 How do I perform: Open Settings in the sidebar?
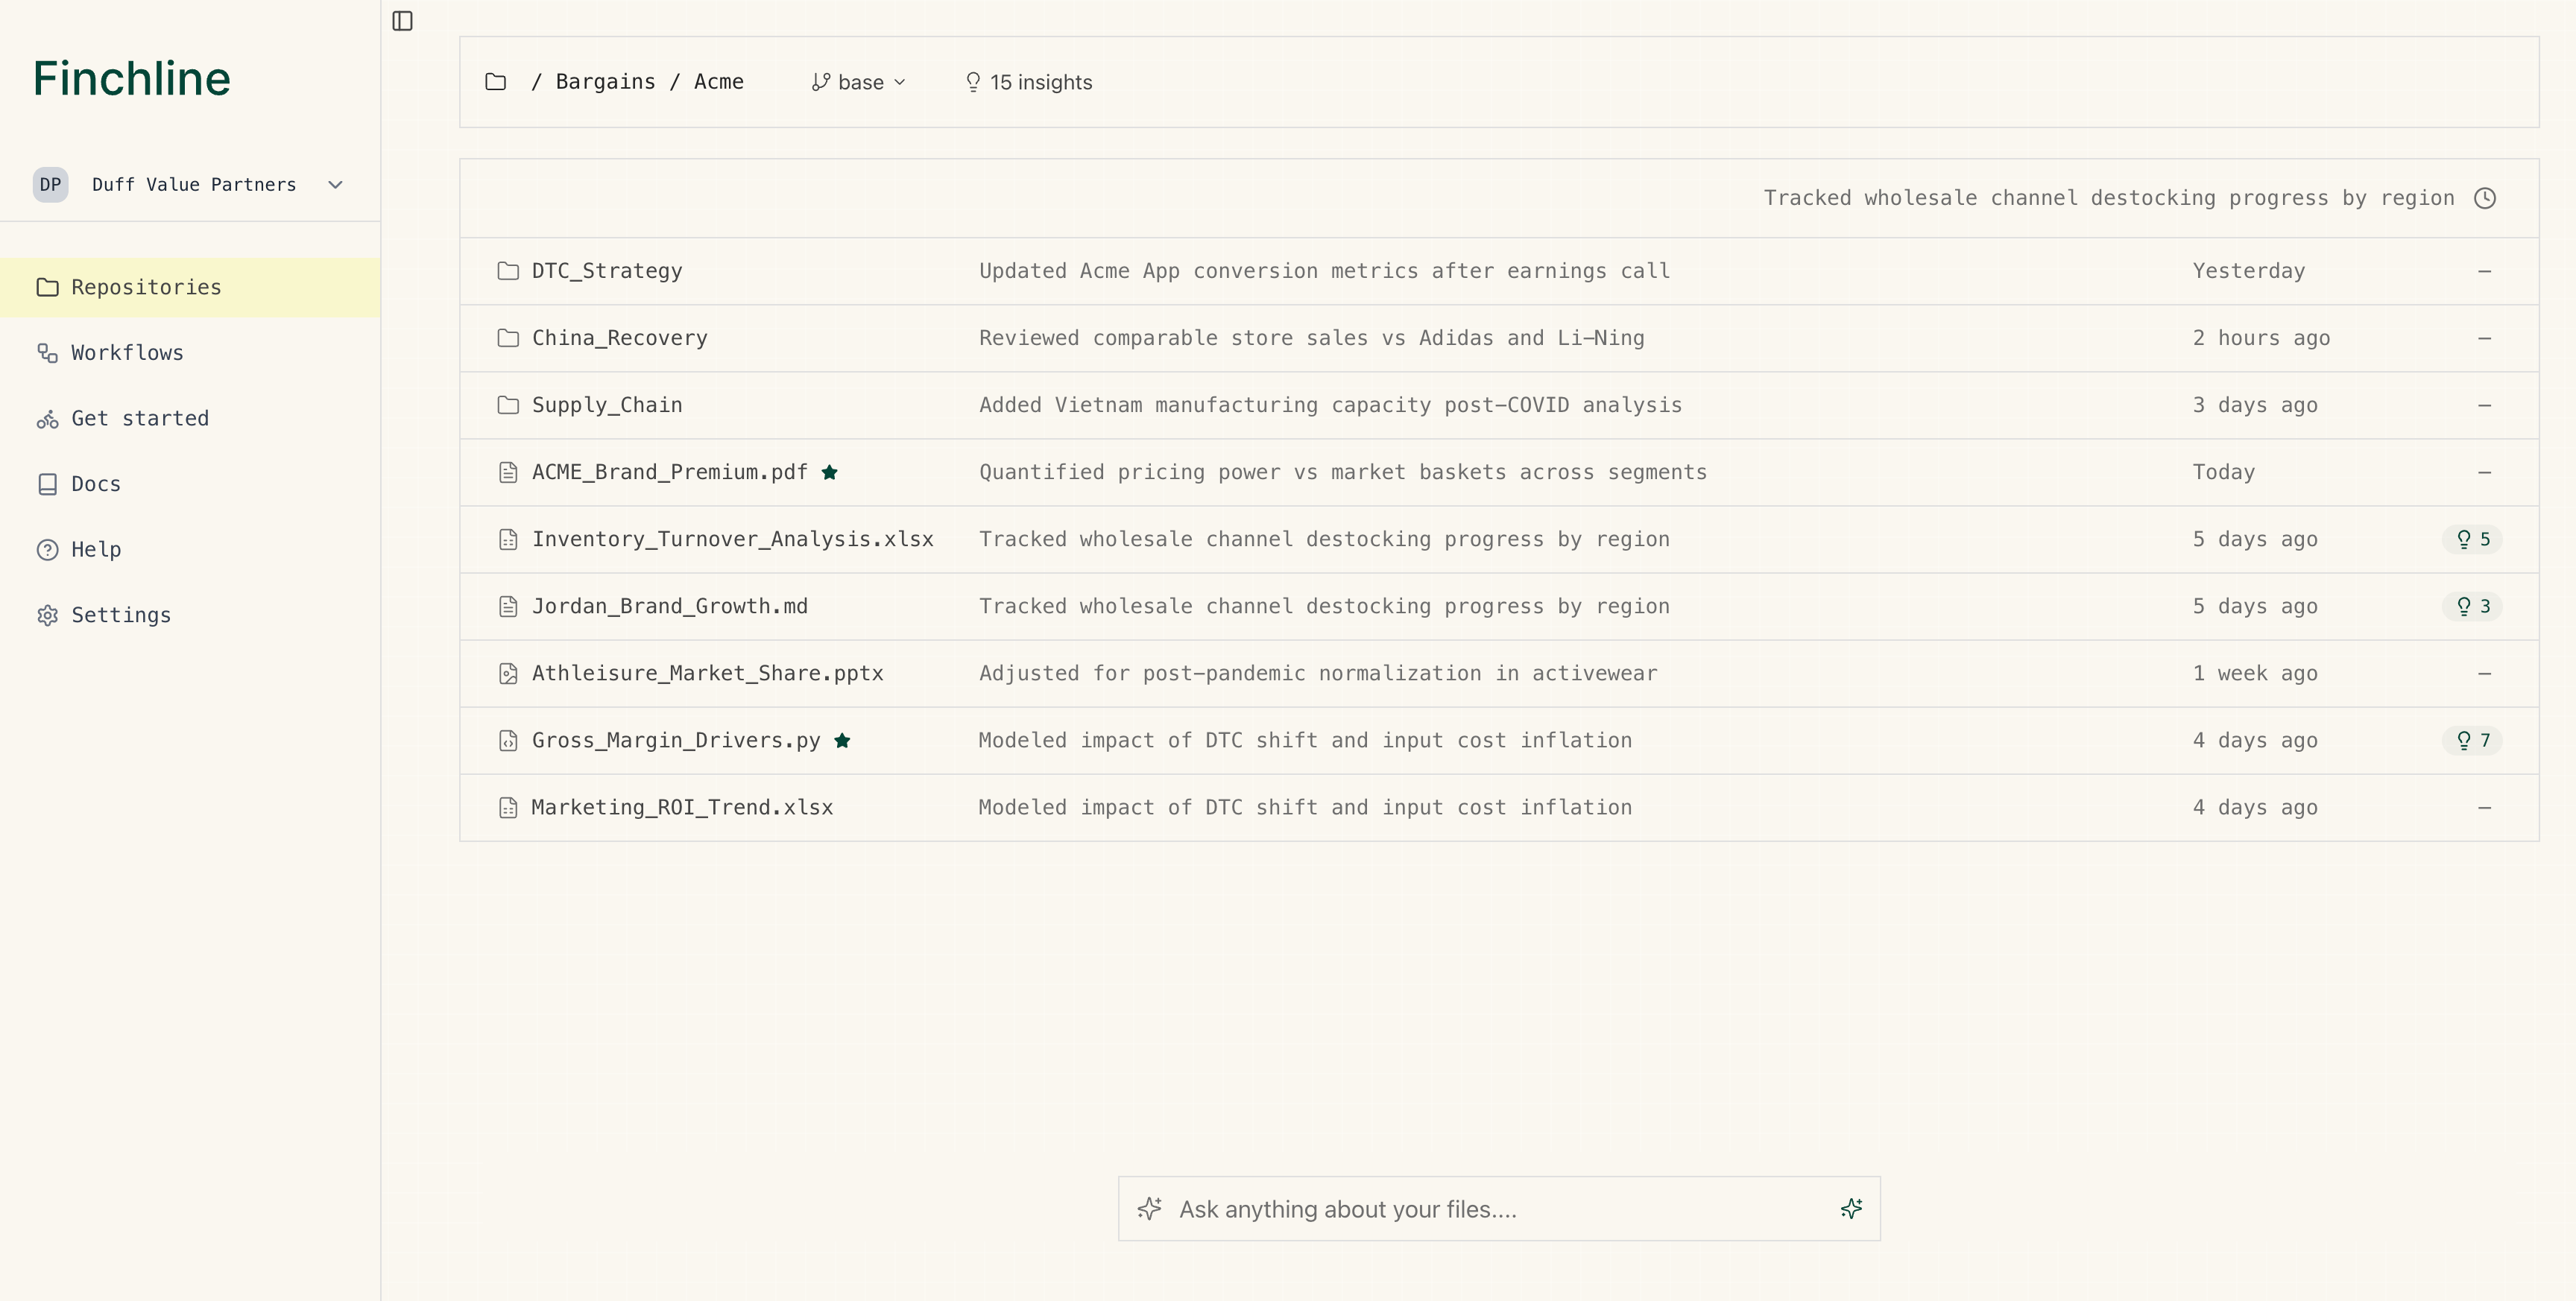pyautogui.click(x=190, y=615)
